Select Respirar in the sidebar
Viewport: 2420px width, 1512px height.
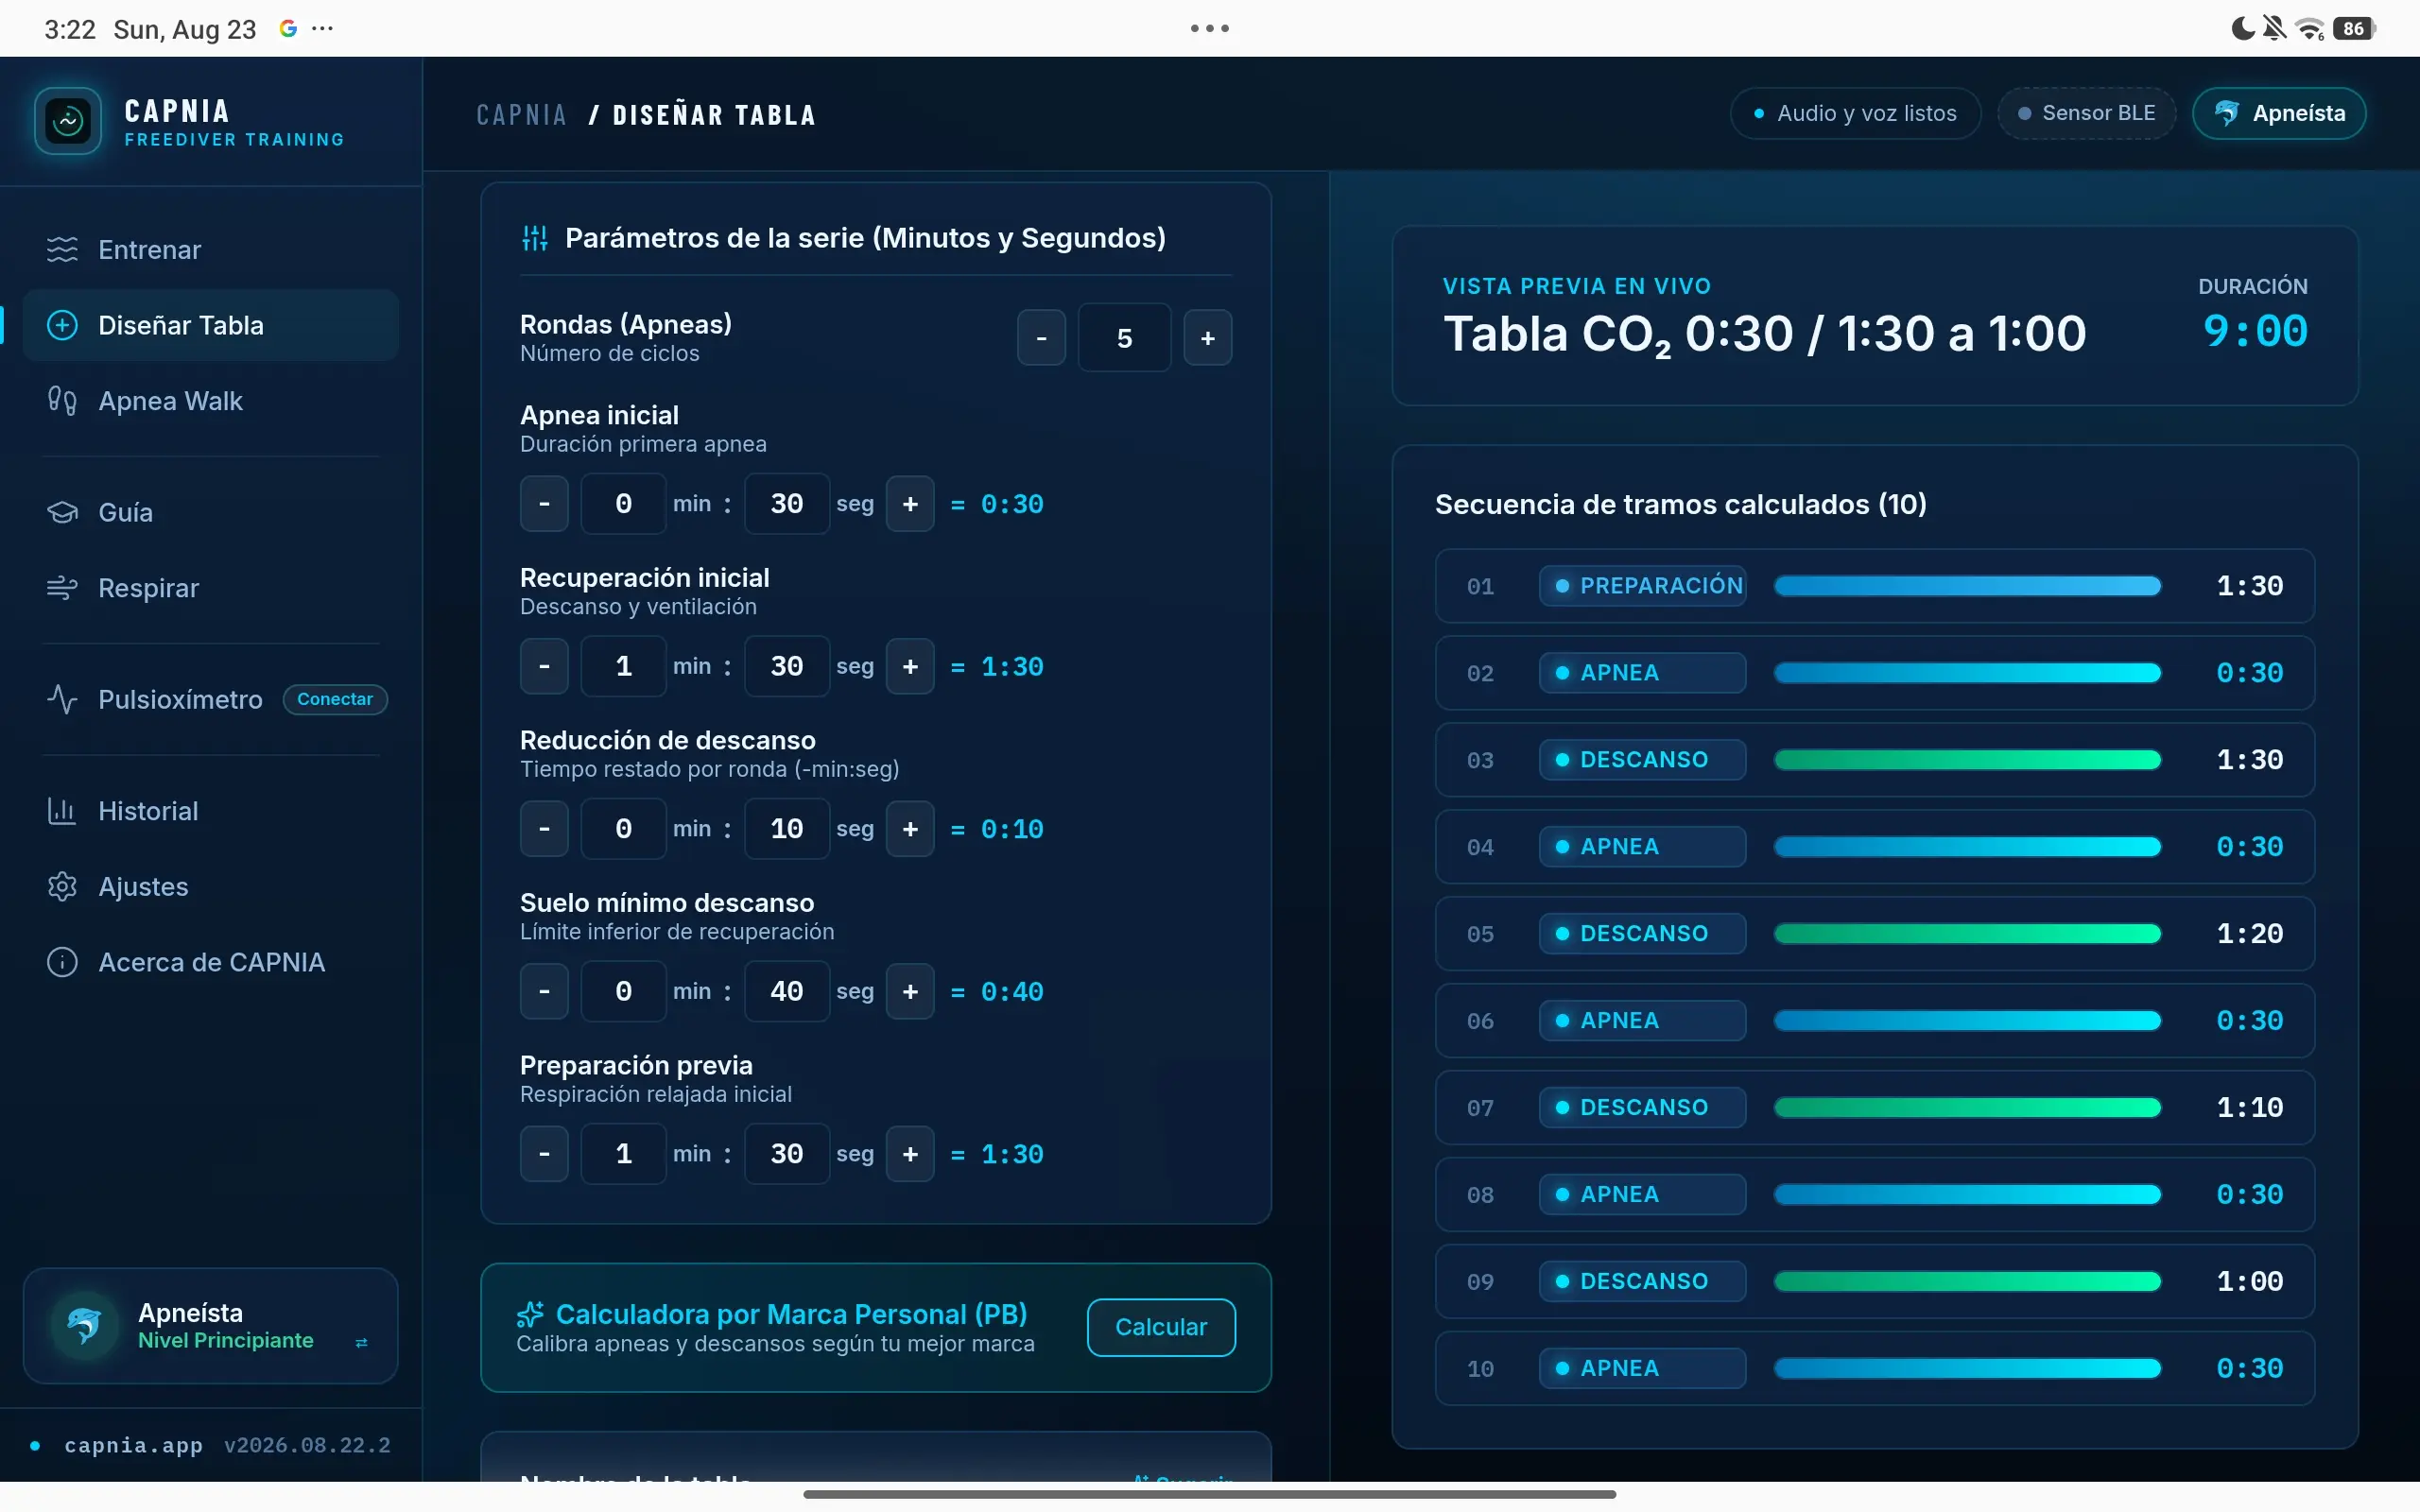pyautogui.click(x=211, y=588)
